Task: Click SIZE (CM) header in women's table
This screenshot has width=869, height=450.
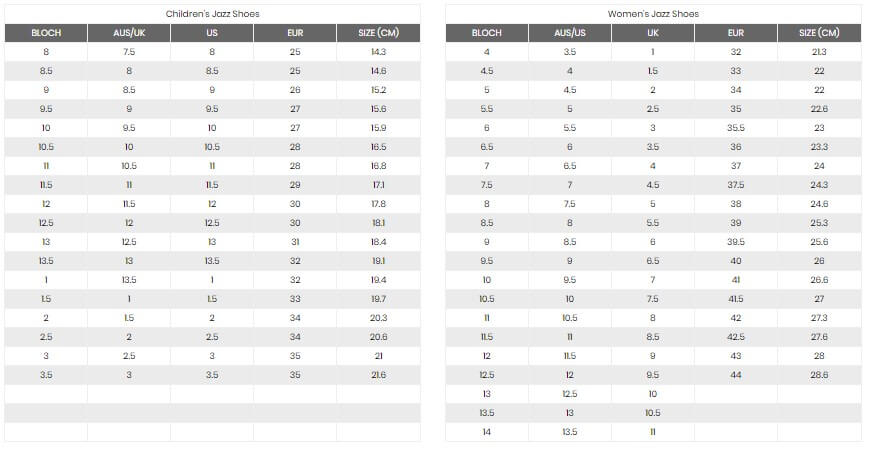Action: coord(819,33)
